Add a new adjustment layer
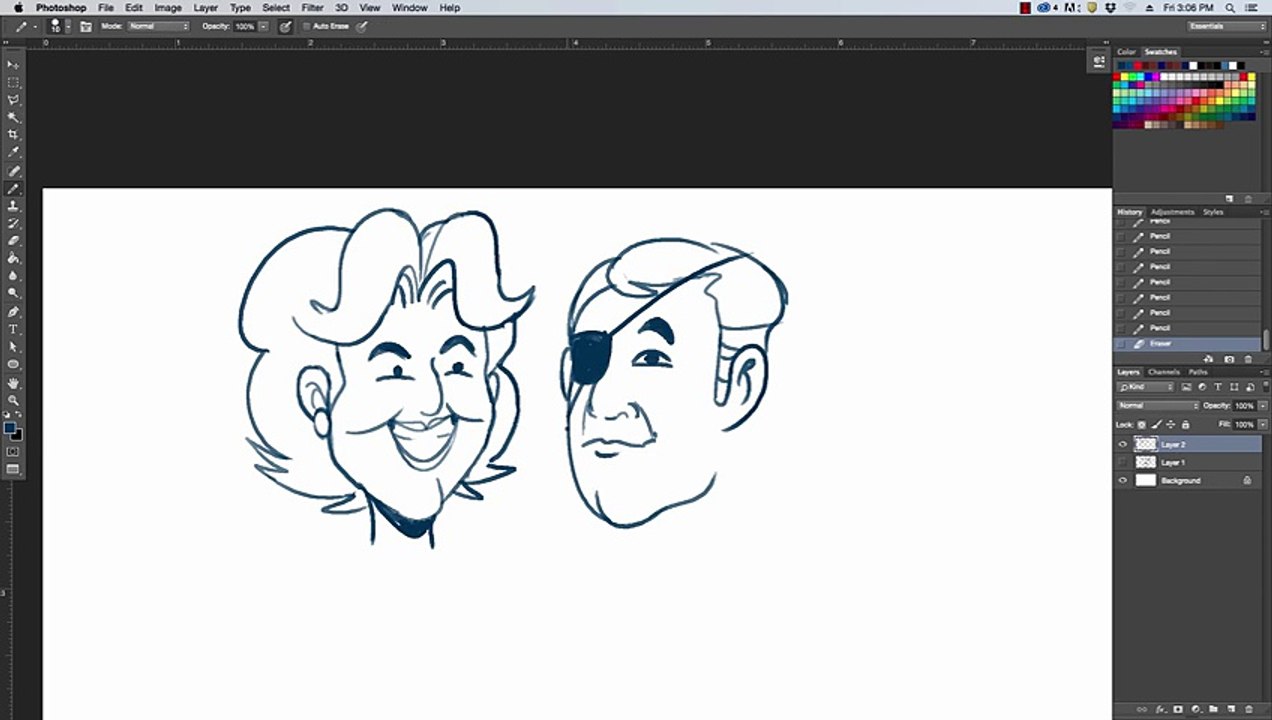The height and width of the screenshot is (720, 1272). [1196, 709]
